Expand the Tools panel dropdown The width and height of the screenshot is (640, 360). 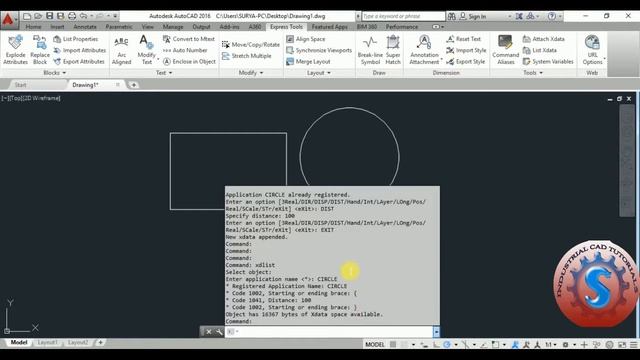(x=533, y=73)
